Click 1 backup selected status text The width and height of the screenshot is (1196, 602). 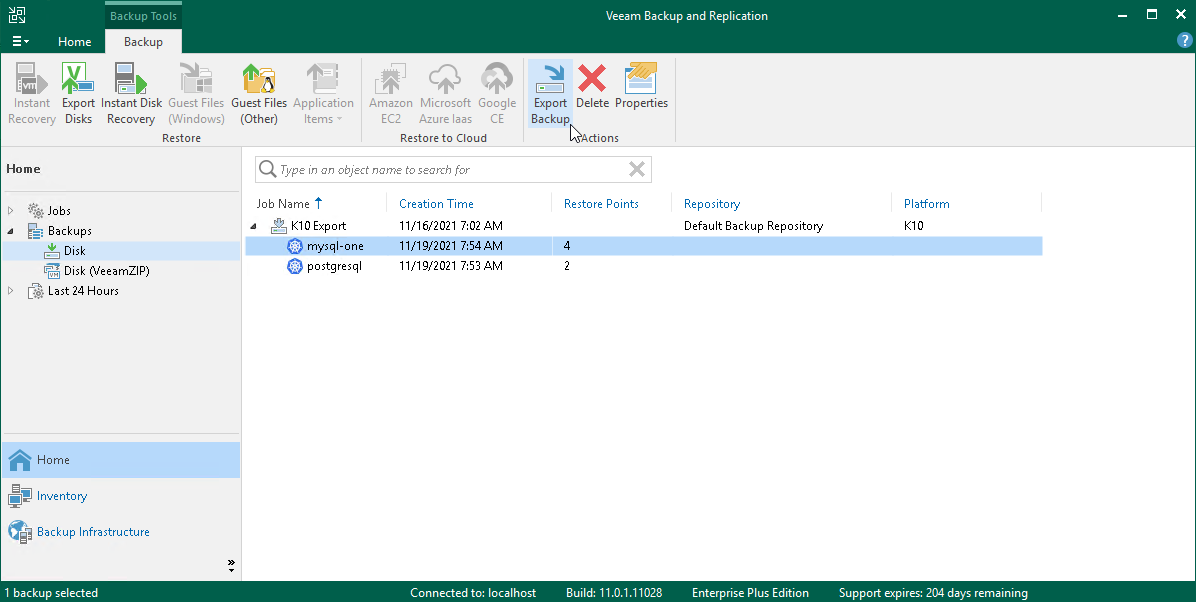point(51,593)
